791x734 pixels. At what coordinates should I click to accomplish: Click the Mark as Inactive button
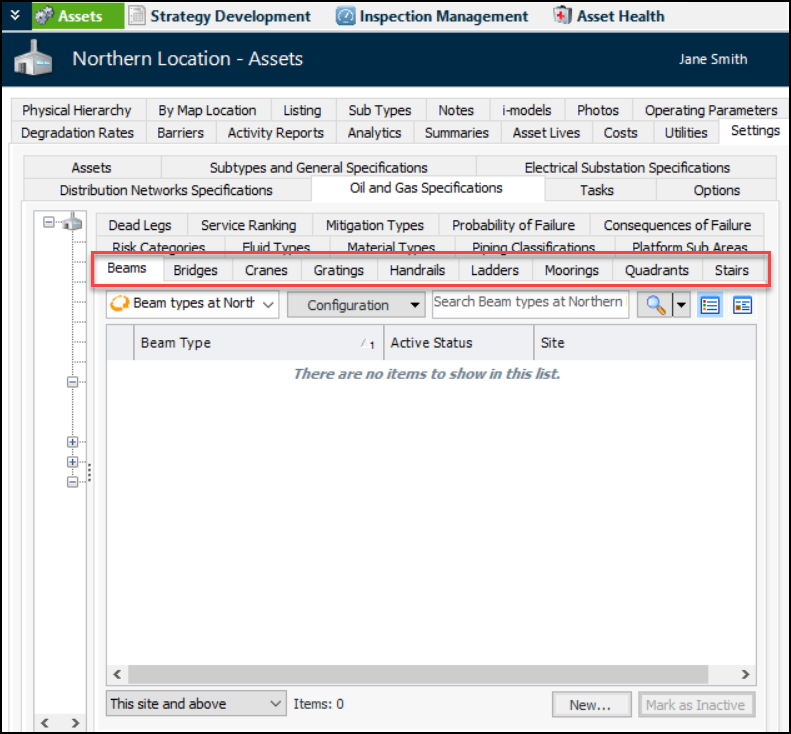(x=697, y=705)
